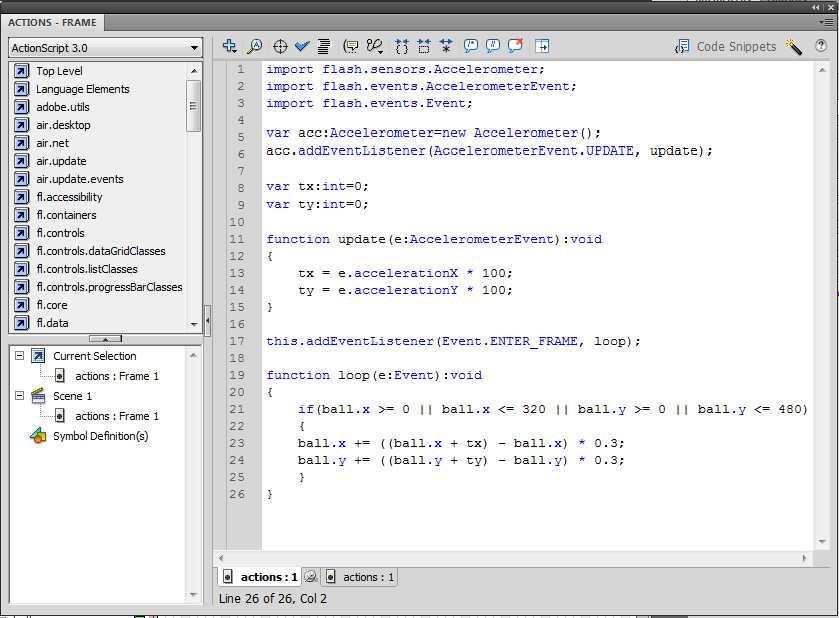
Task: Click the Expand all icon
Action: (x=446, y=47)
